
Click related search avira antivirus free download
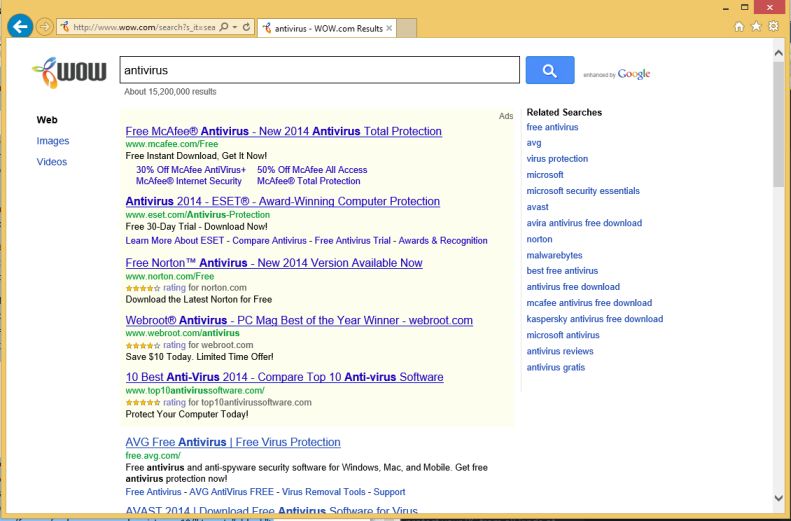[x=584, y=223]
